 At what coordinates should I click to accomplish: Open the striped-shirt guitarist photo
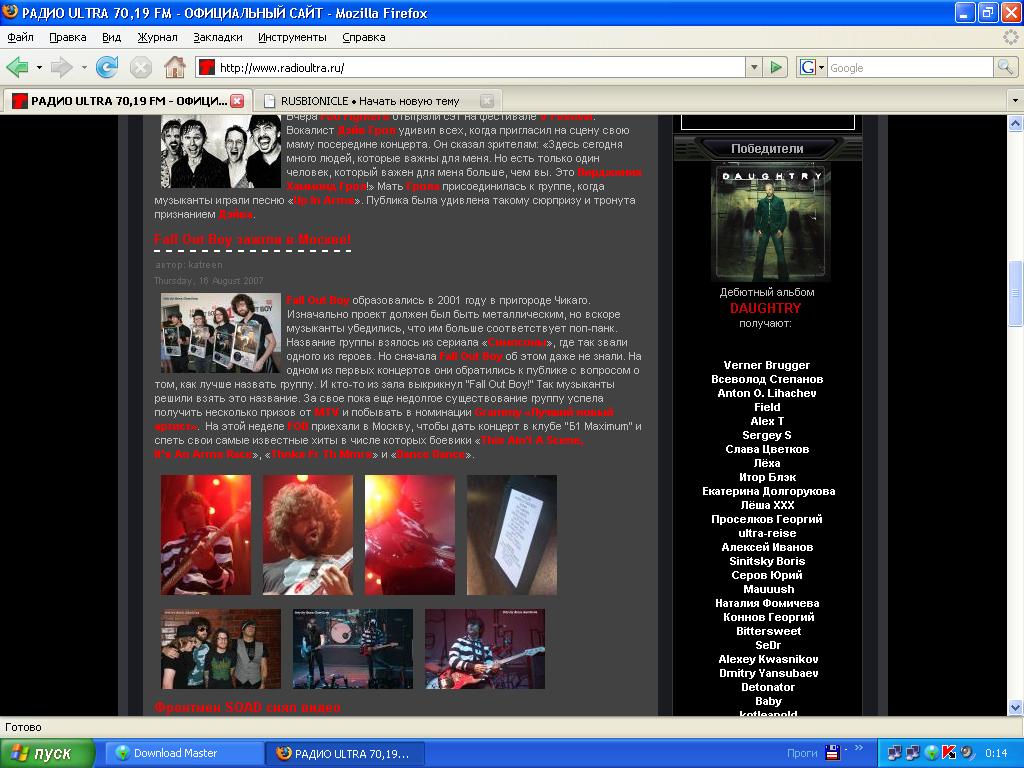pos(485,649)
